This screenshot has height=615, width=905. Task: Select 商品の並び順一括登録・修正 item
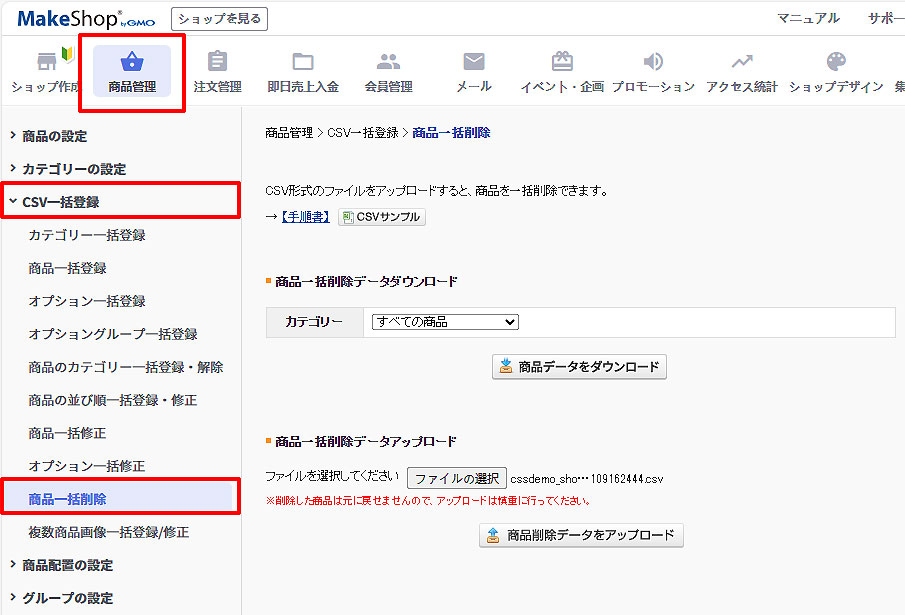pos(113,400)
